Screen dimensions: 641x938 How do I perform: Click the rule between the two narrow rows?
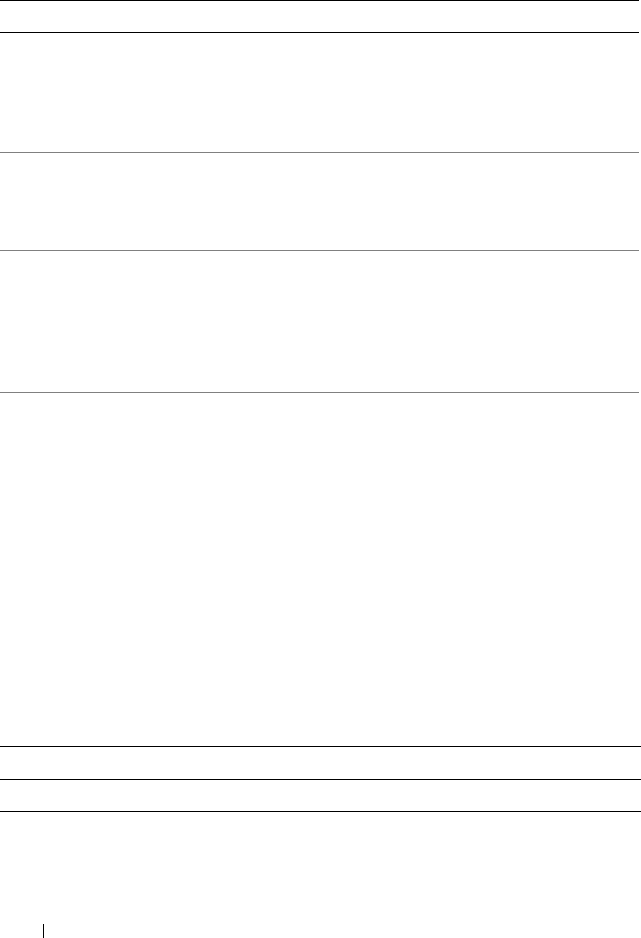[320, 780]
